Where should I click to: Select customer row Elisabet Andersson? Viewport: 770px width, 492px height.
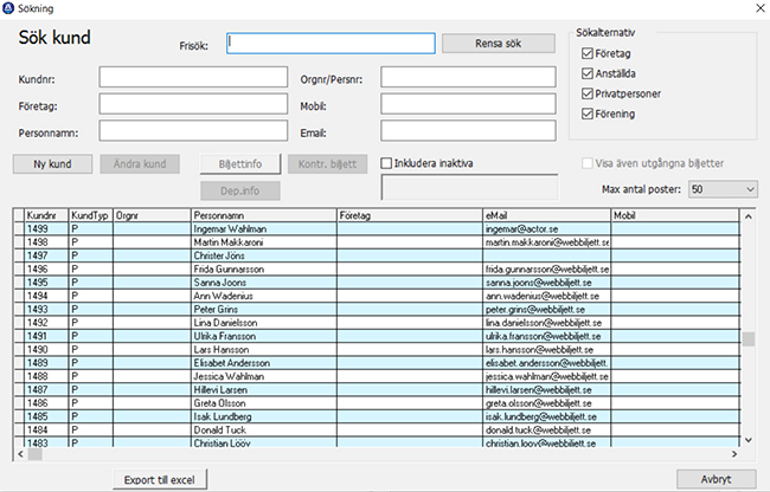coord(376,363)
